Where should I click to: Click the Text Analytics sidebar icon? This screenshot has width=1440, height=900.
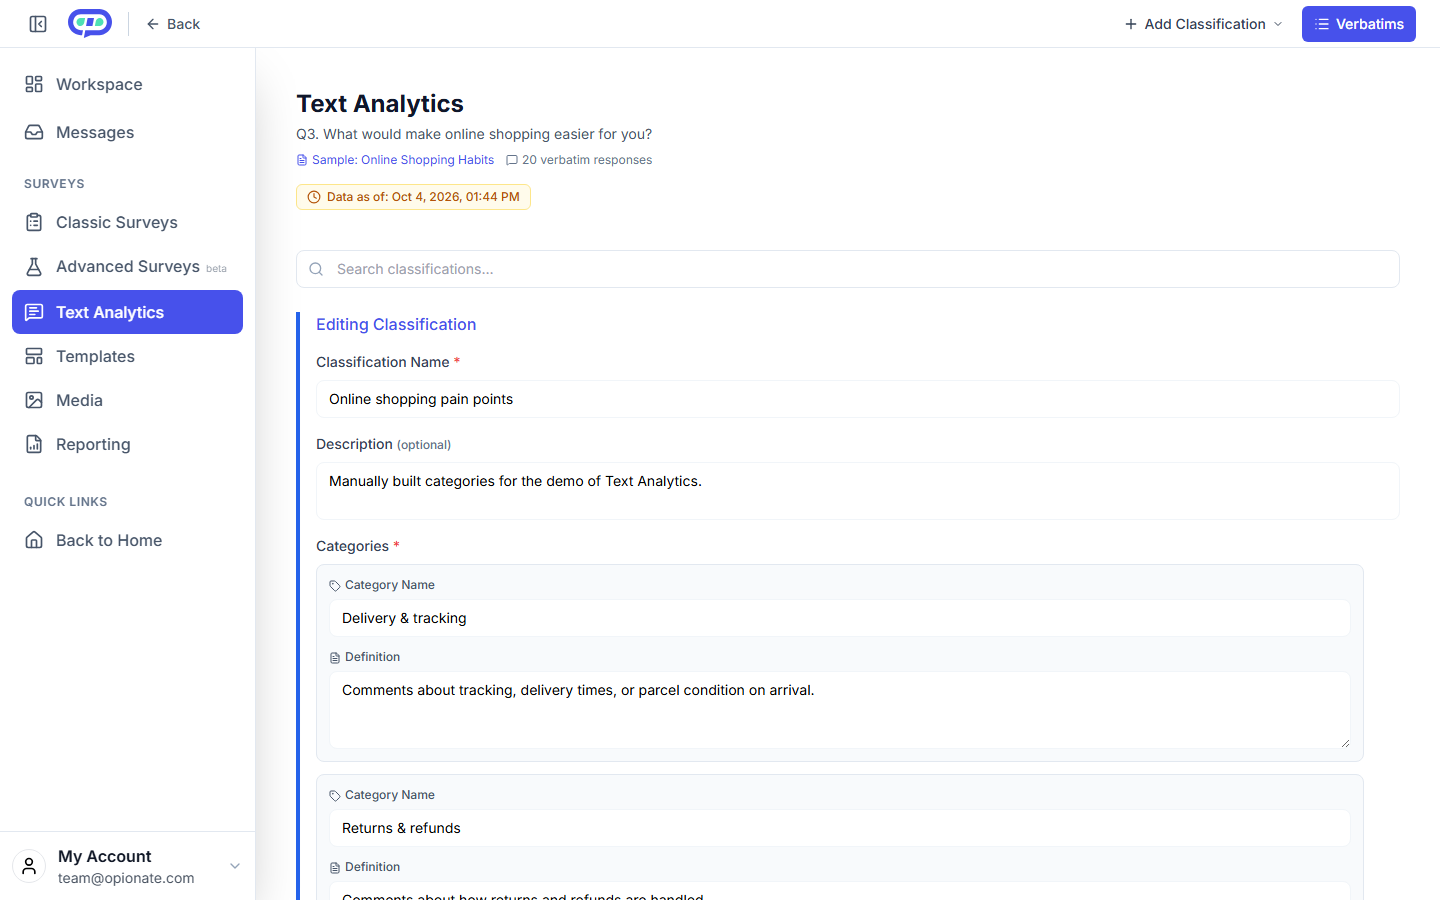(x=34, y=312)
